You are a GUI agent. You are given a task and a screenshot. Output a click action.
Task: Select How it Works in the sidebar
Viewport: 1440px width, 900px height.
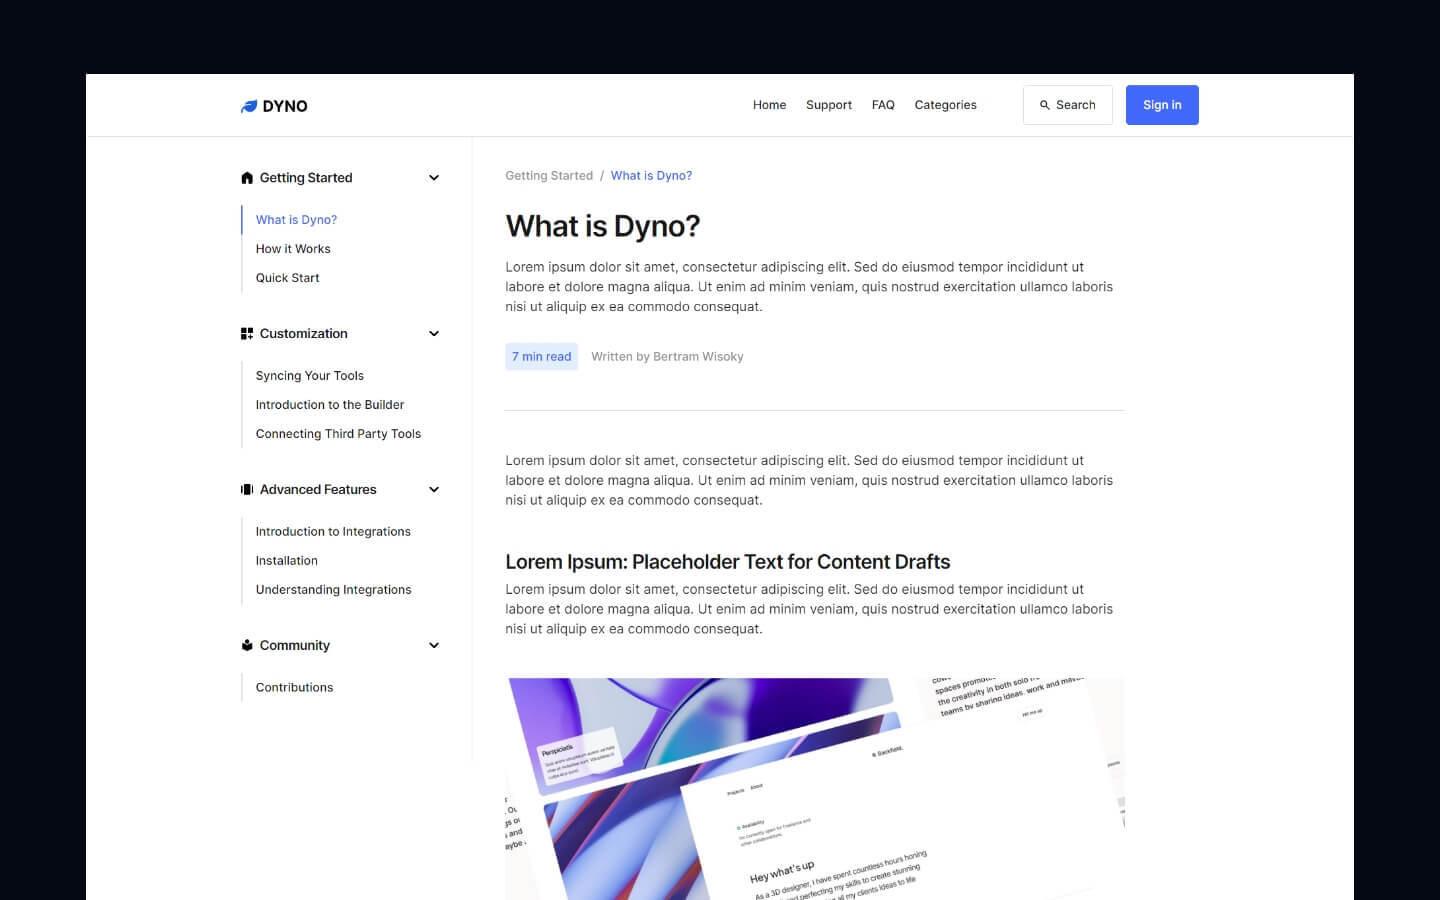coord(293,248)
